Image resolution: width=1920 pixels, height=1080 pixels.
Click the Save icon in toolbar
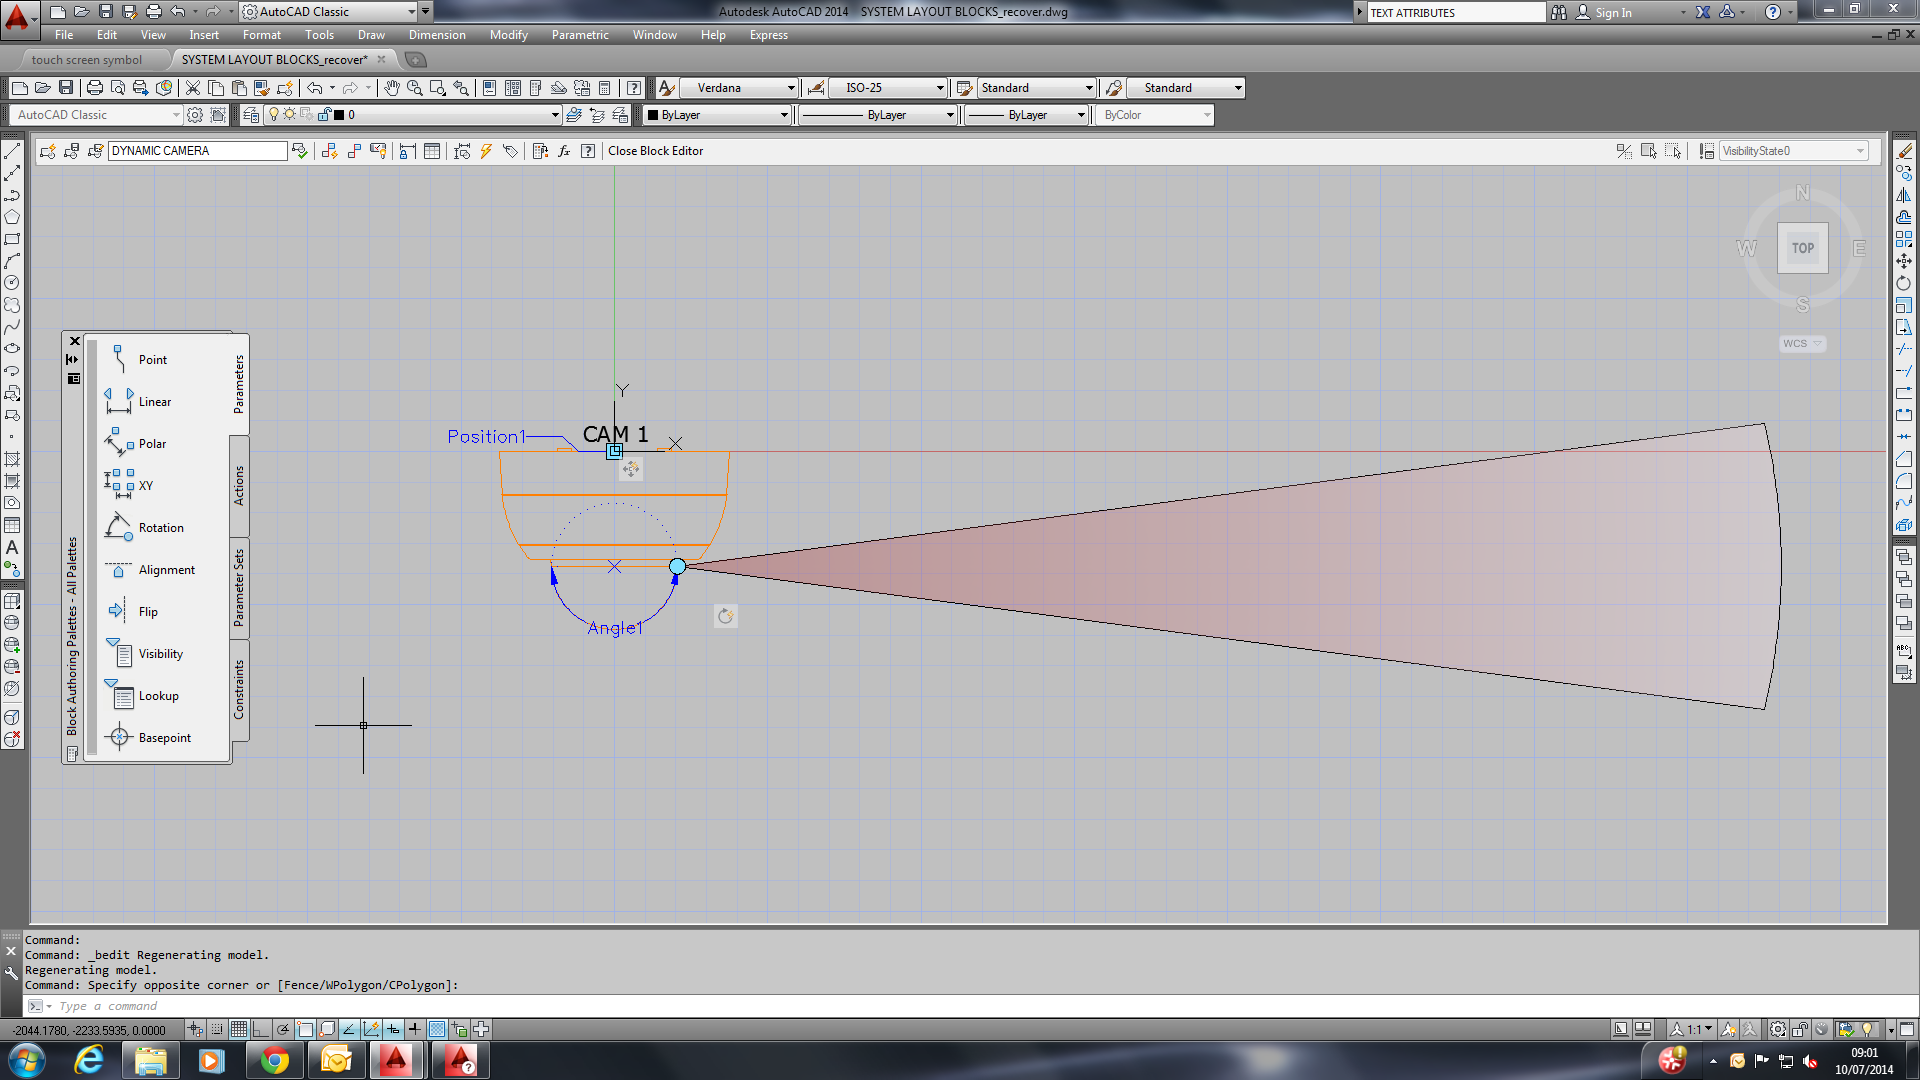(x=66, y=88)
